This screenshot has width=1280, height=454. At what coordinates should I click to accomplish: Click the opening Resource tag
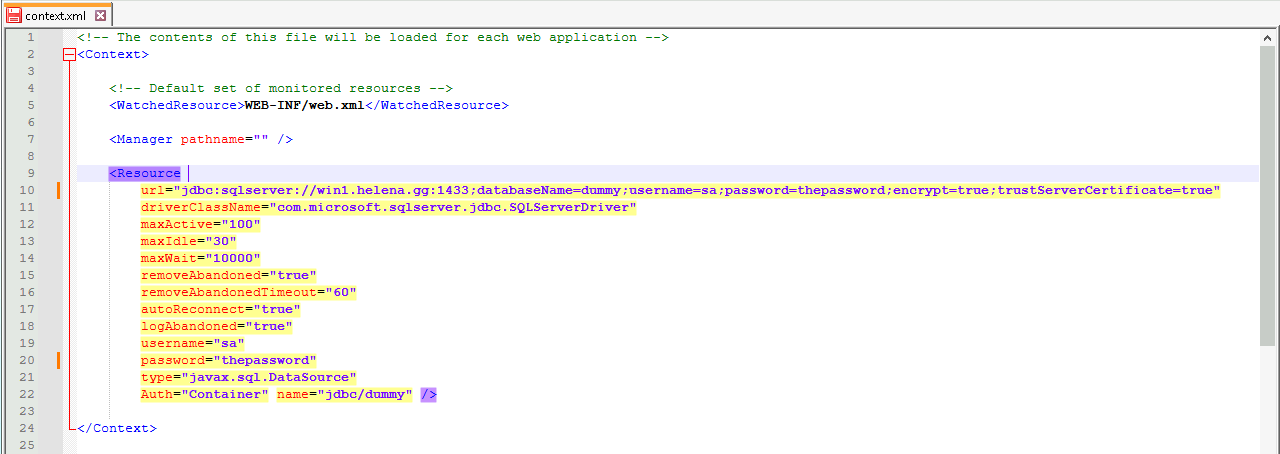click(145, 173)
